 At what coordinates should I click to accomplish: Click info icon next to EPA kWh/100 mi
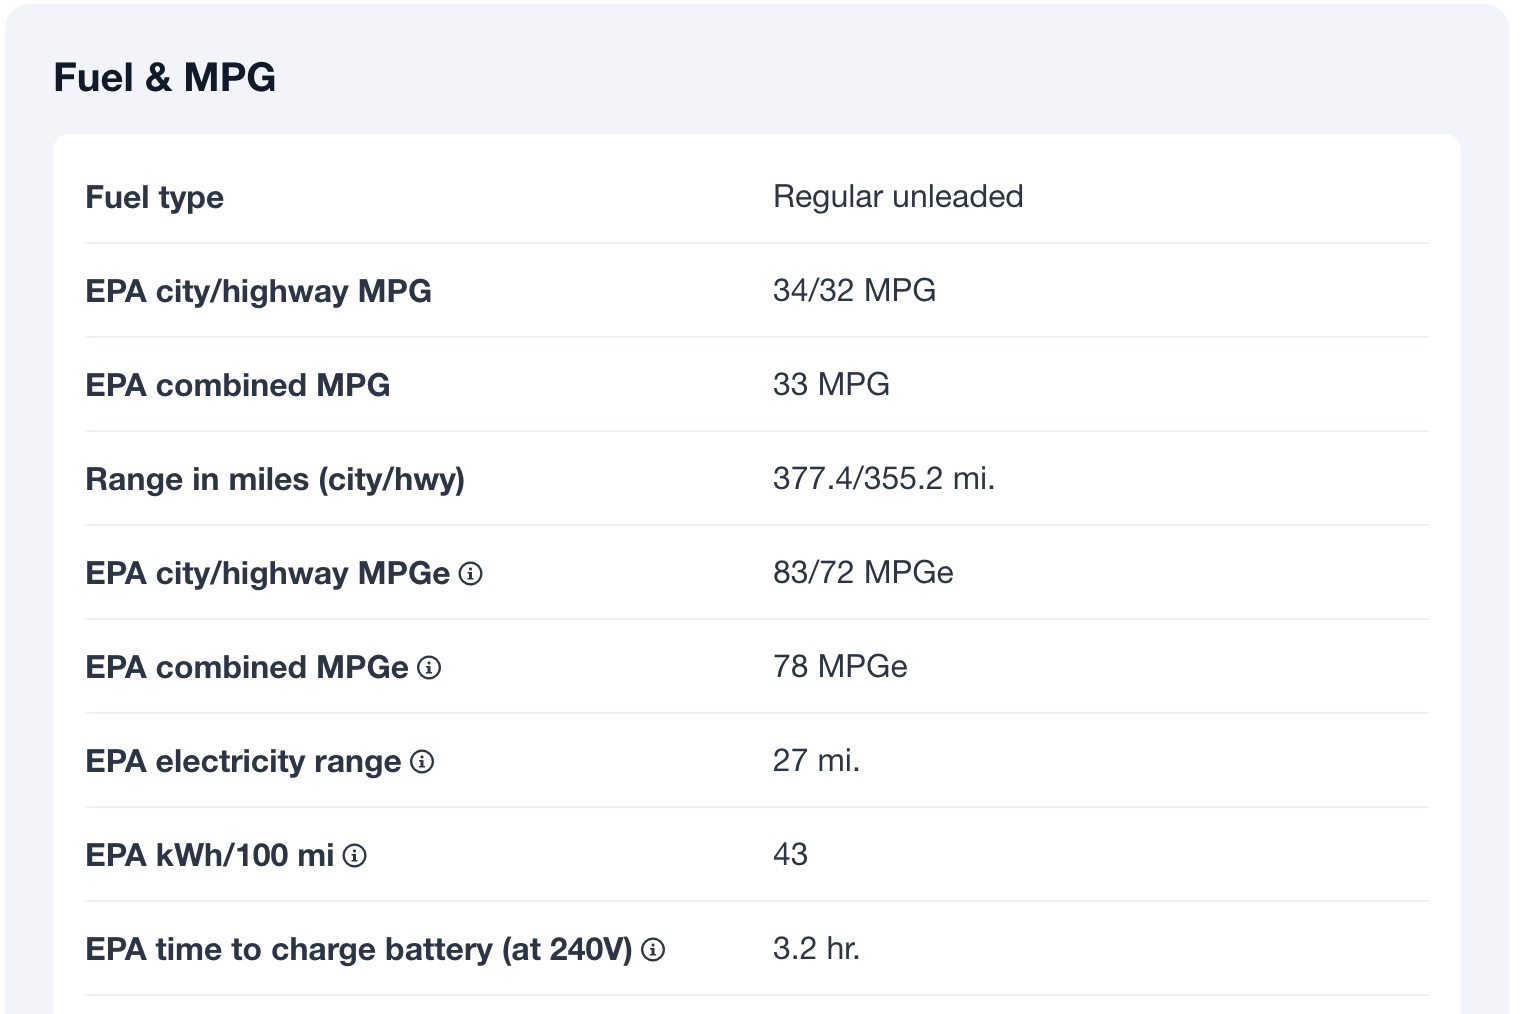point(355,856)
